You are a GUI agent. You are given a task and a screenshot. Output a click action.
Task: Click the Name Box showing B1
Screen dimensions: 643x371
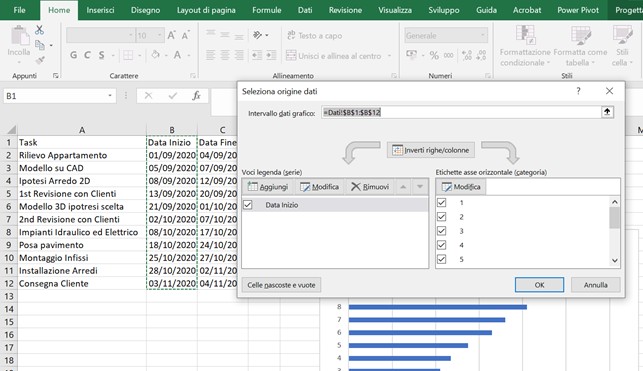click(55, 96)
